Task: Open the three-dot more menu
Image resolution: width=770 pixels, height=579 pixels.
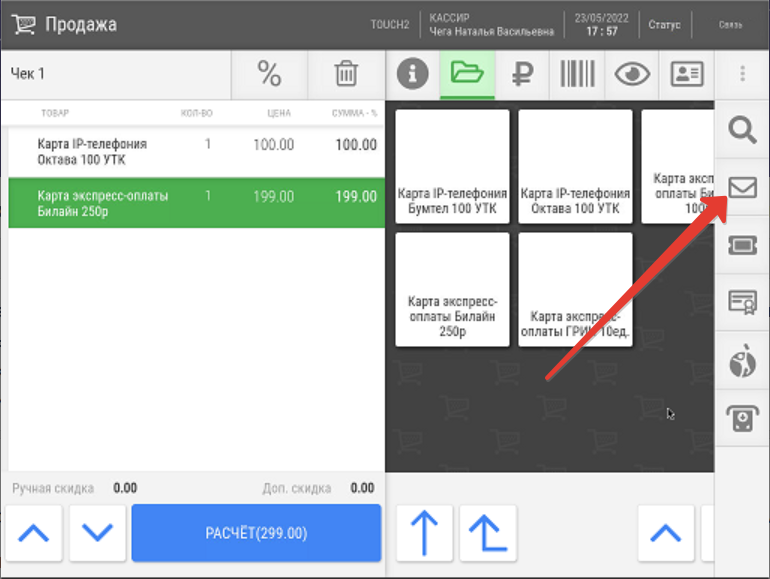Action: click(x=742, y=74)
